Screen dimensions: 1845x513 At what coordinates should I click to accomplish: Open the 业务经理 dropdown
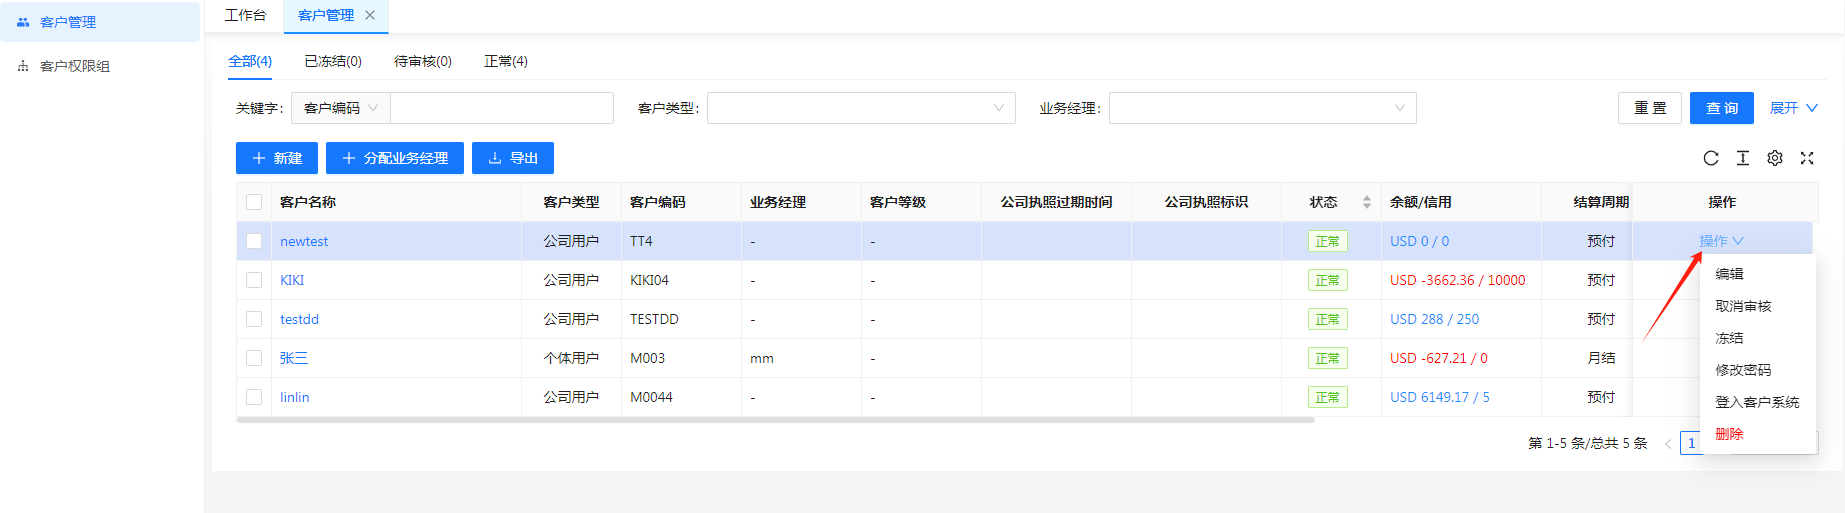click(x=1262, y=108)
